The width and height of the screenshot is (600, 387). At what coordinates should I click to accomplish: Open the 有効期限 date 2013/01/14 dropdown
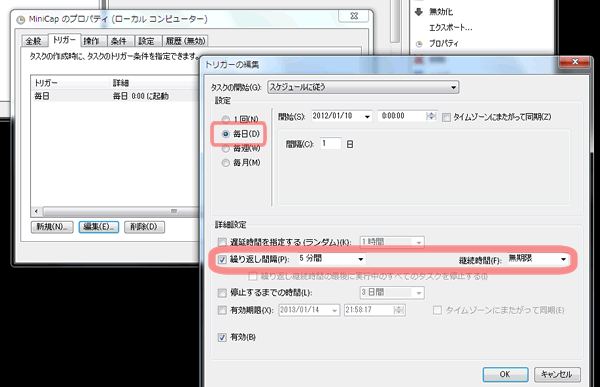(x=334, y=310)
